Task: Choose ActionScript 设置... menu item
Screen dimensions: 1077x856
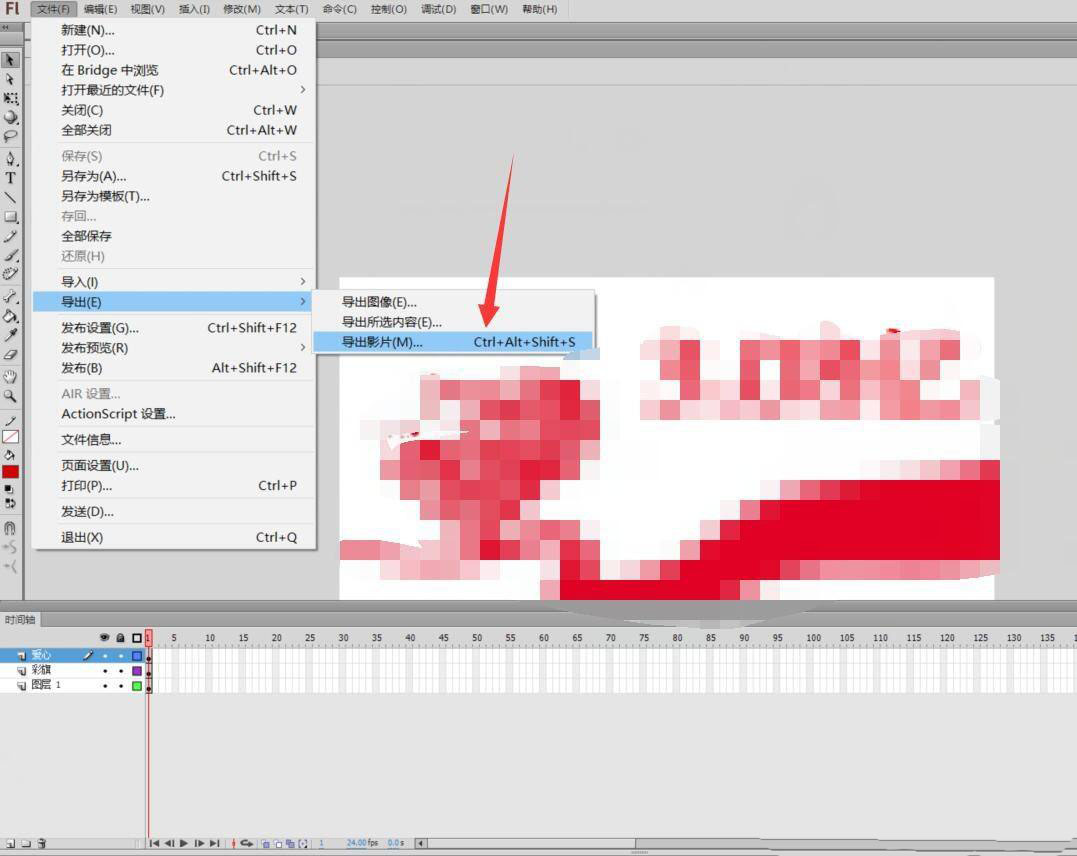Action: [174, 414]
